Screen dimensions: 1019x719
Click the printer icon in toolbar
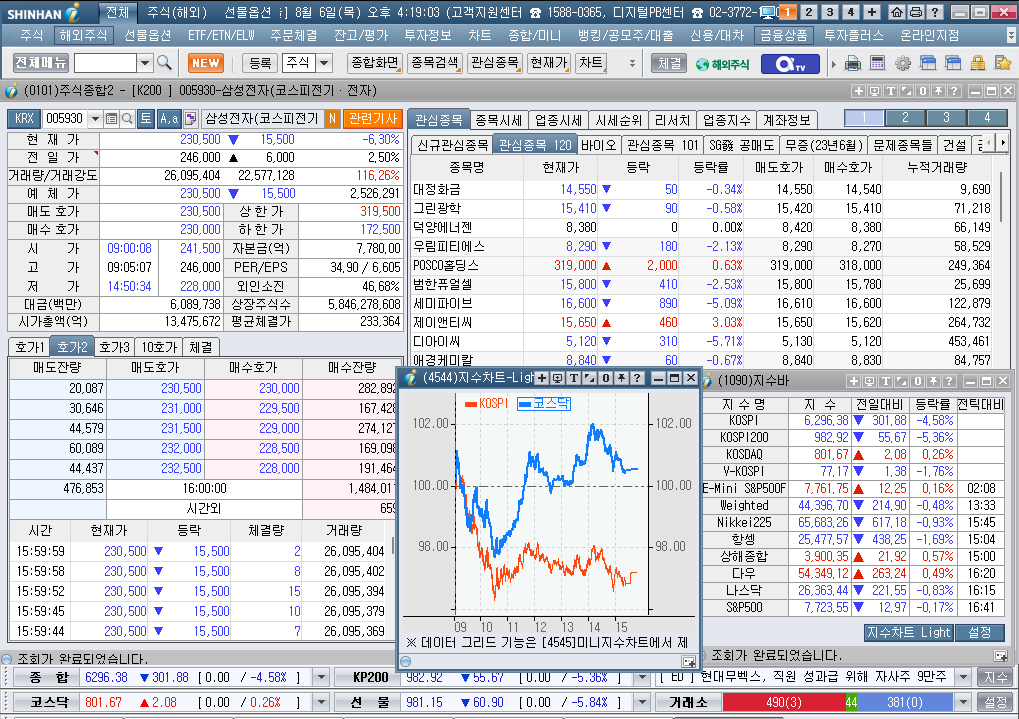pyautogui.click(x=853, y=64)
